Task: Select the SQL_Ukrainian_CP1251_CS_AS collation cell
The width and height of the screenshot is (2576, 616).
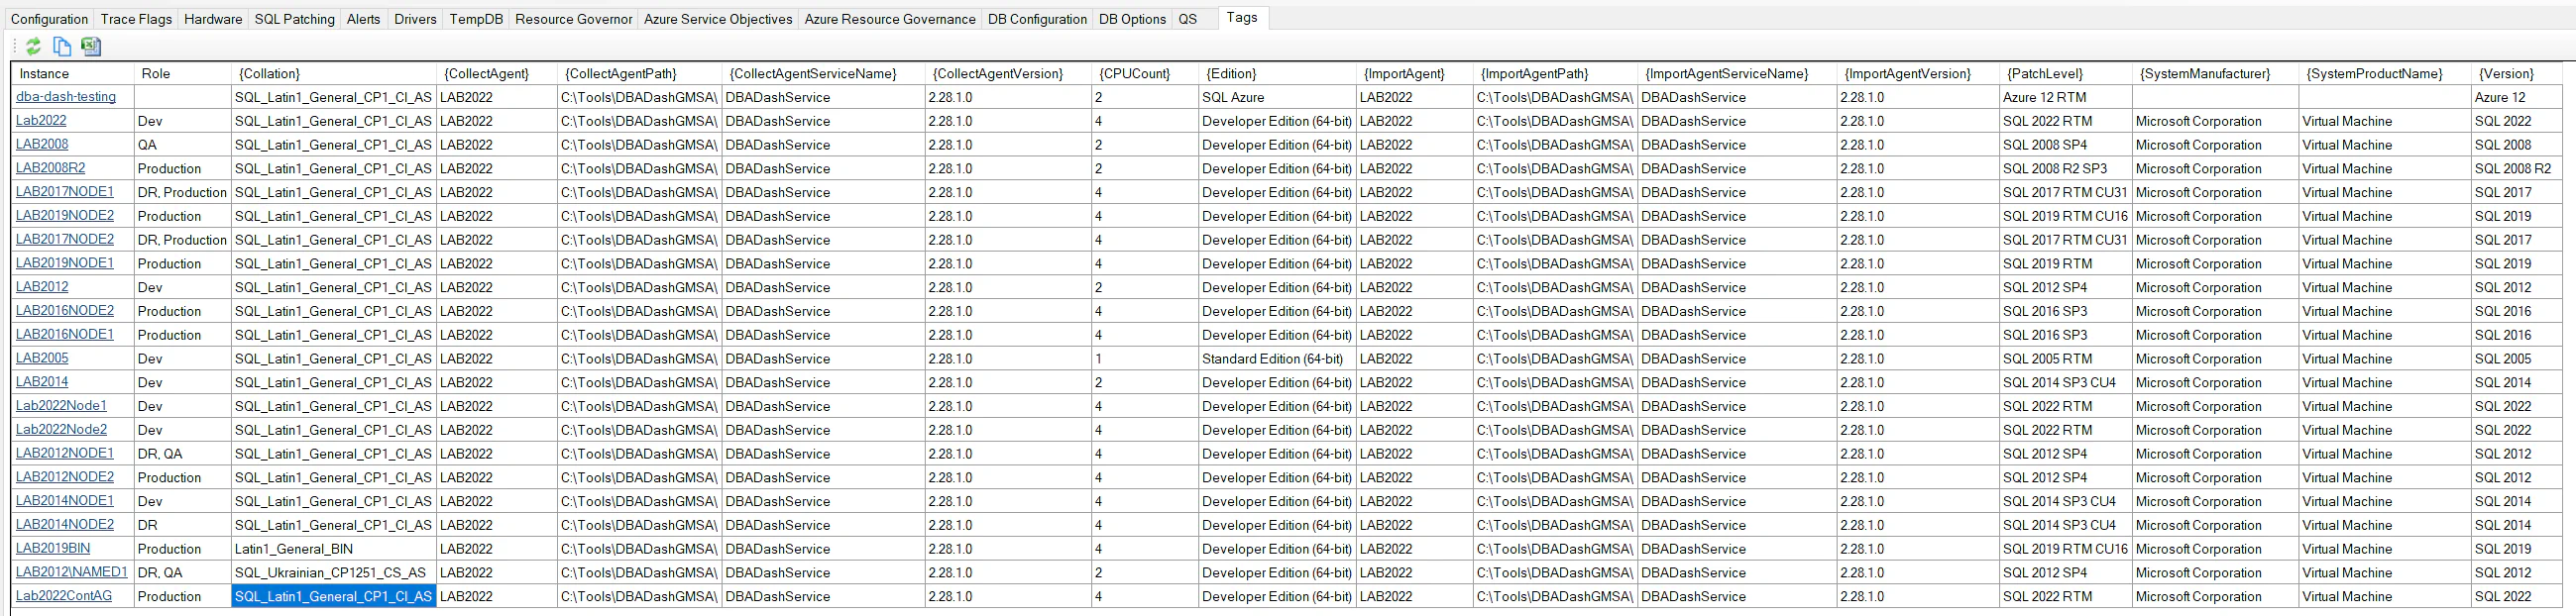Action: tap(334, 573)
